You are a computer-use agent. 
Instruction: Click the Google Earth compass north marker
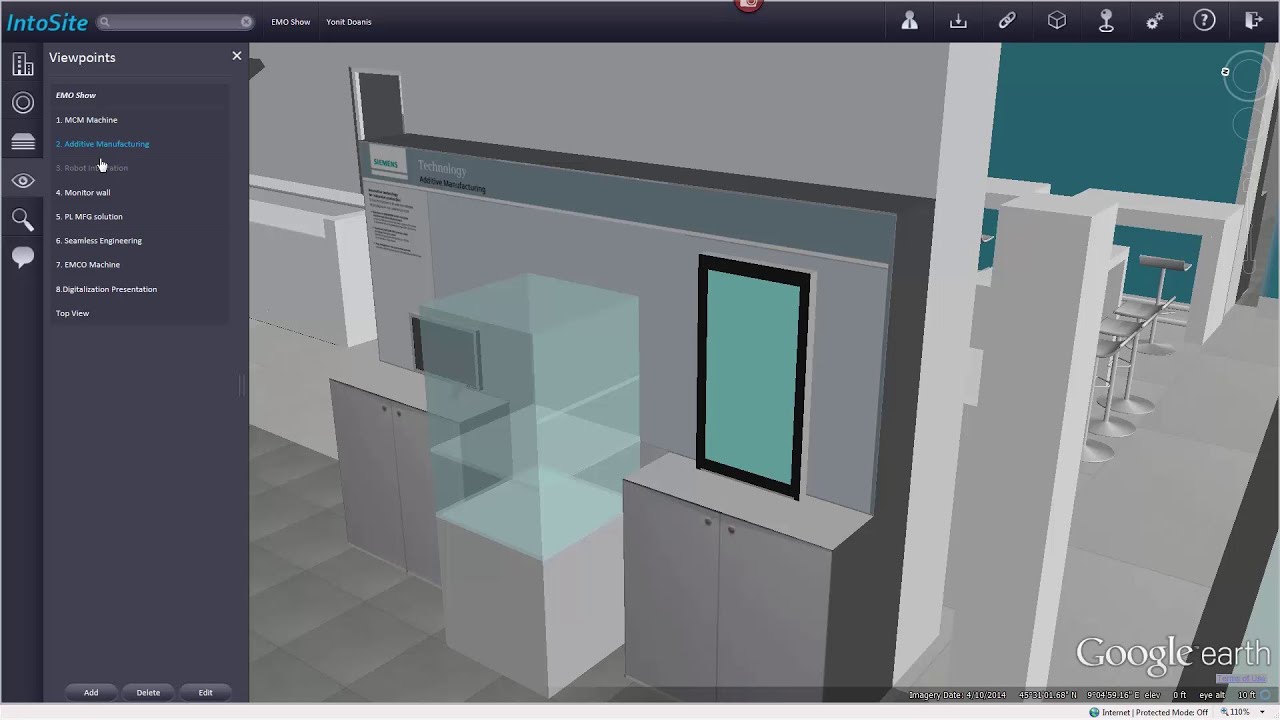pyautogui.click(x=1225, y=72)
